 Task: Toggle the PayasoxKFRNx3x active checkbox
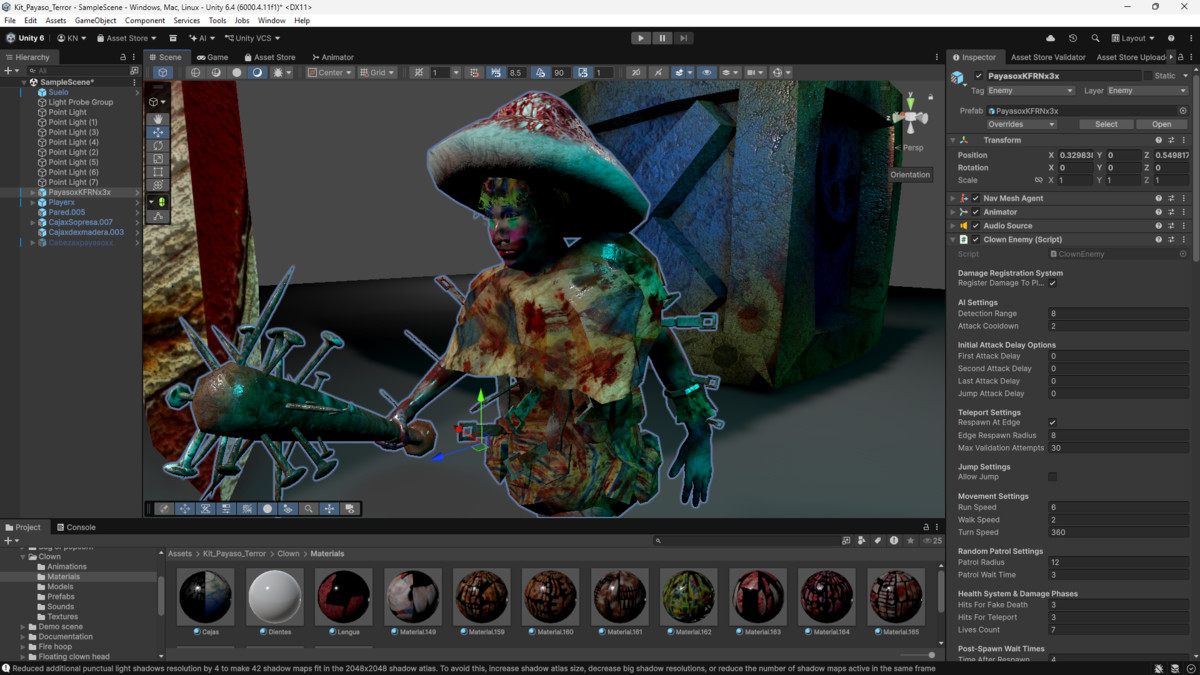point(979,76)
